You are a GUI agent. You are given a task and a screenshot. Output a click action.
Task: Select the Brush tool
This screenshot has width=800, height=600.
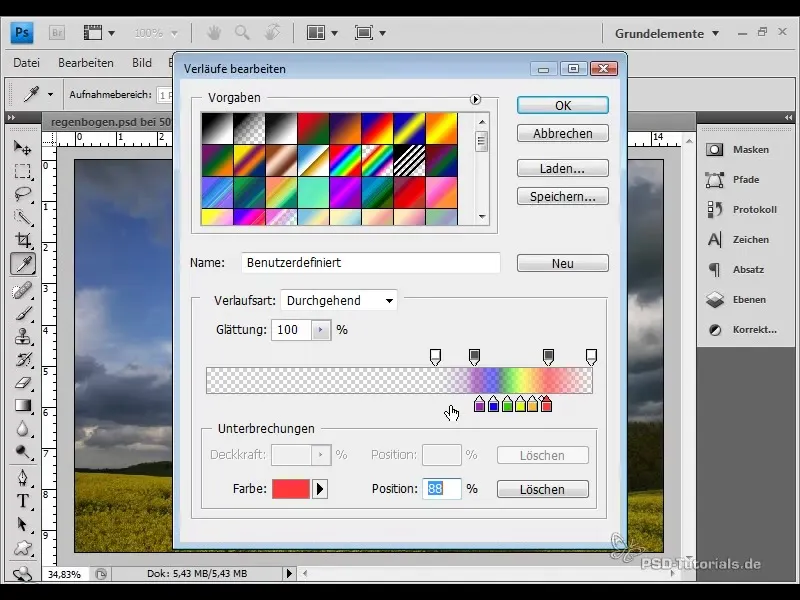tap(22, 314)
